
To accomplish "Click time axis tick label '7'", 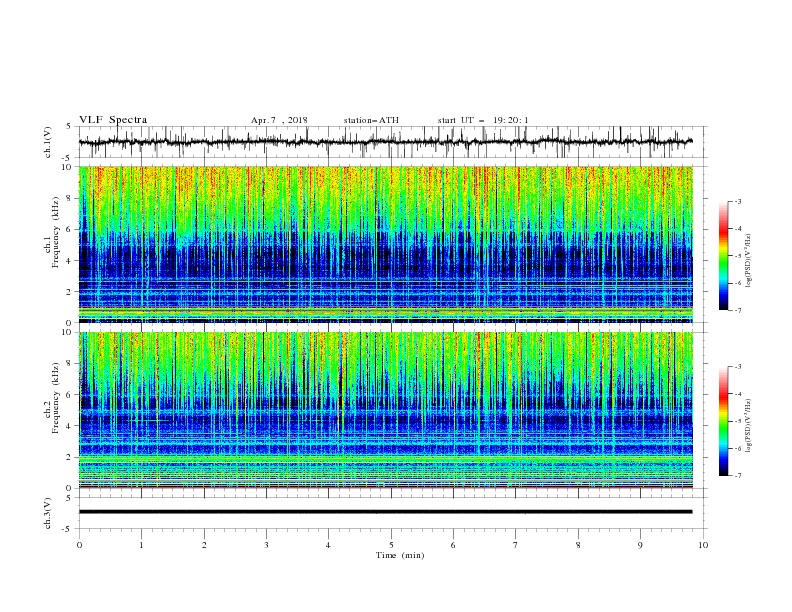I will [x=516, y=545].
